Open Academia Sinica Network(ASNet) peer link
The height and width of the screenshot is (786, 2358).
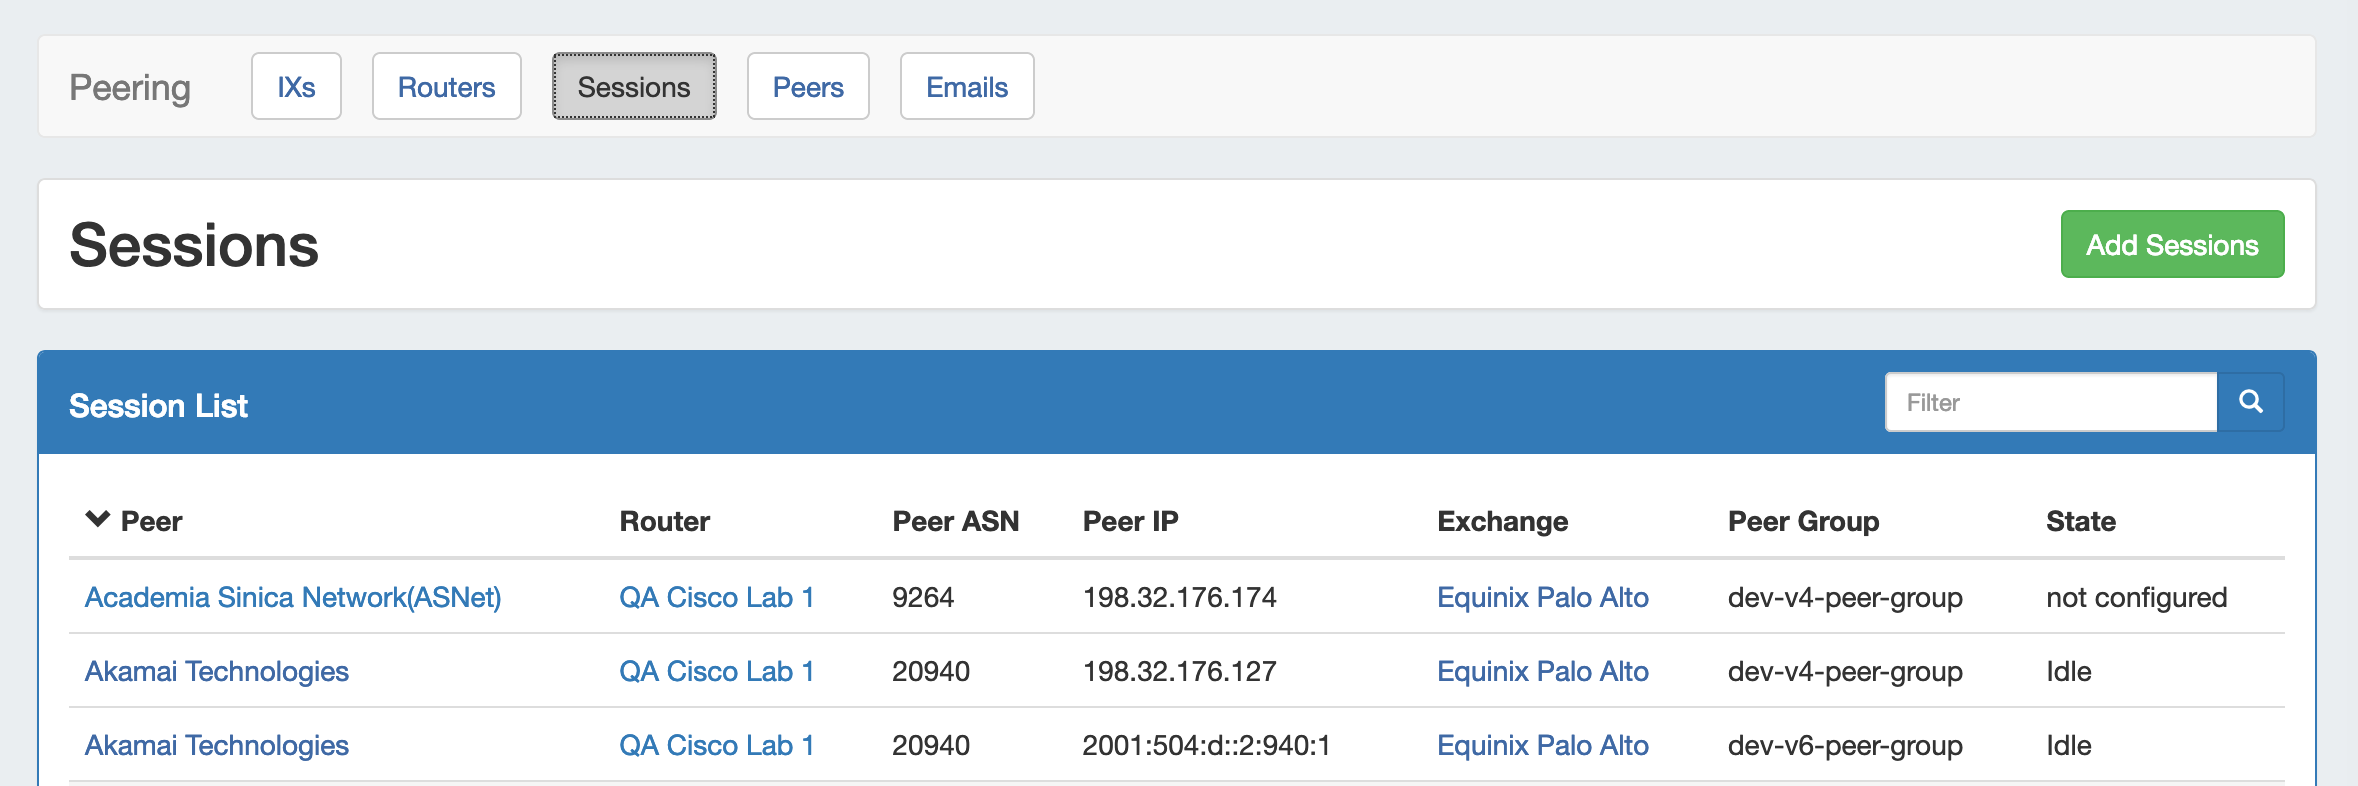(x=292, y=597)
